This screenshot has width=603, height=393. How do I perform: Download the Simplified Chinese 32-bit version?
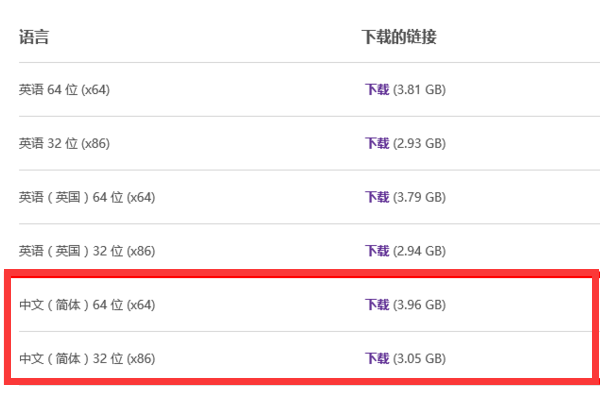point(377,359)
